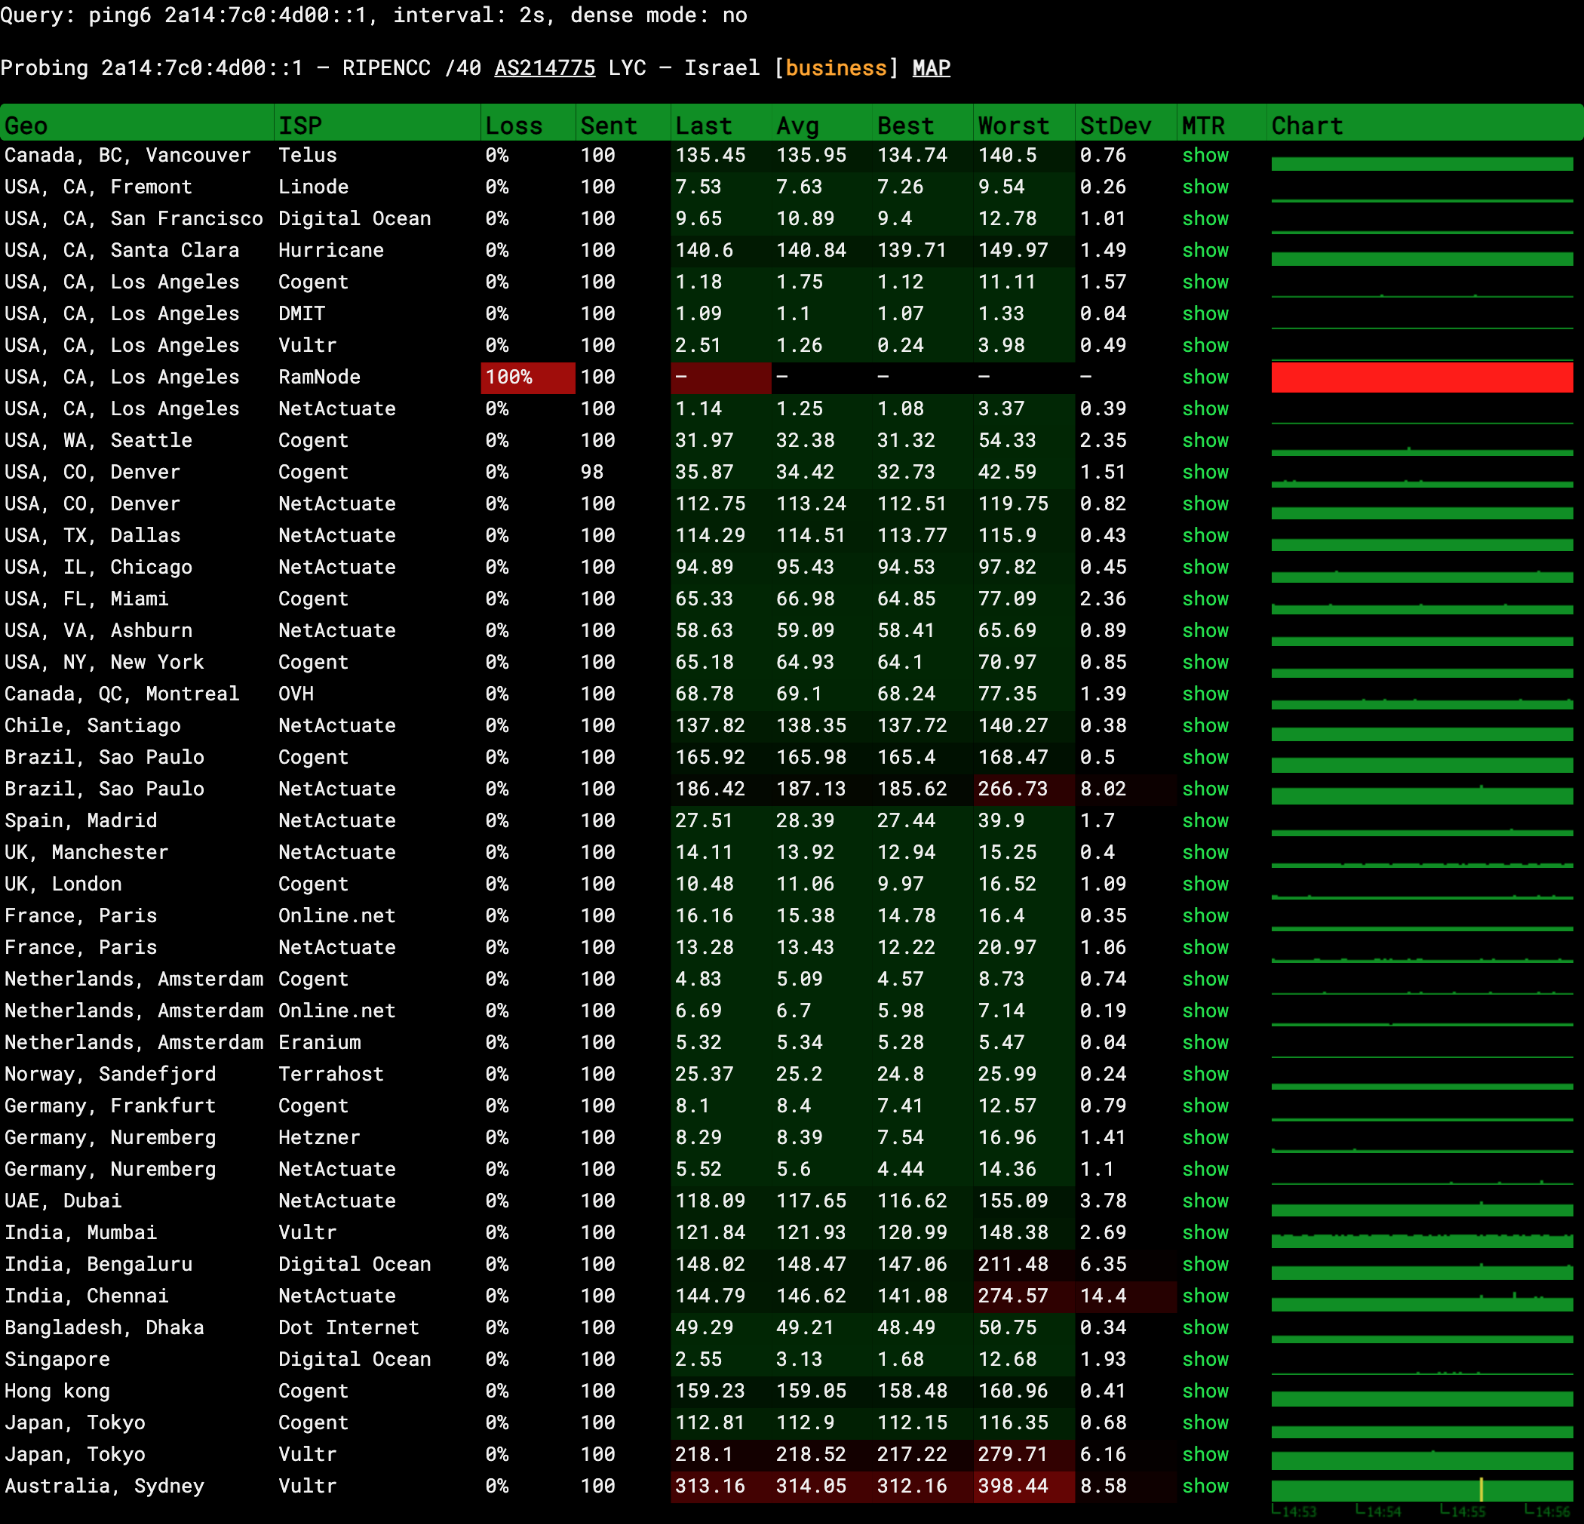
Task: Show MTR for Hong Kong Cogent
Action: click(x=1205, y=1391)
